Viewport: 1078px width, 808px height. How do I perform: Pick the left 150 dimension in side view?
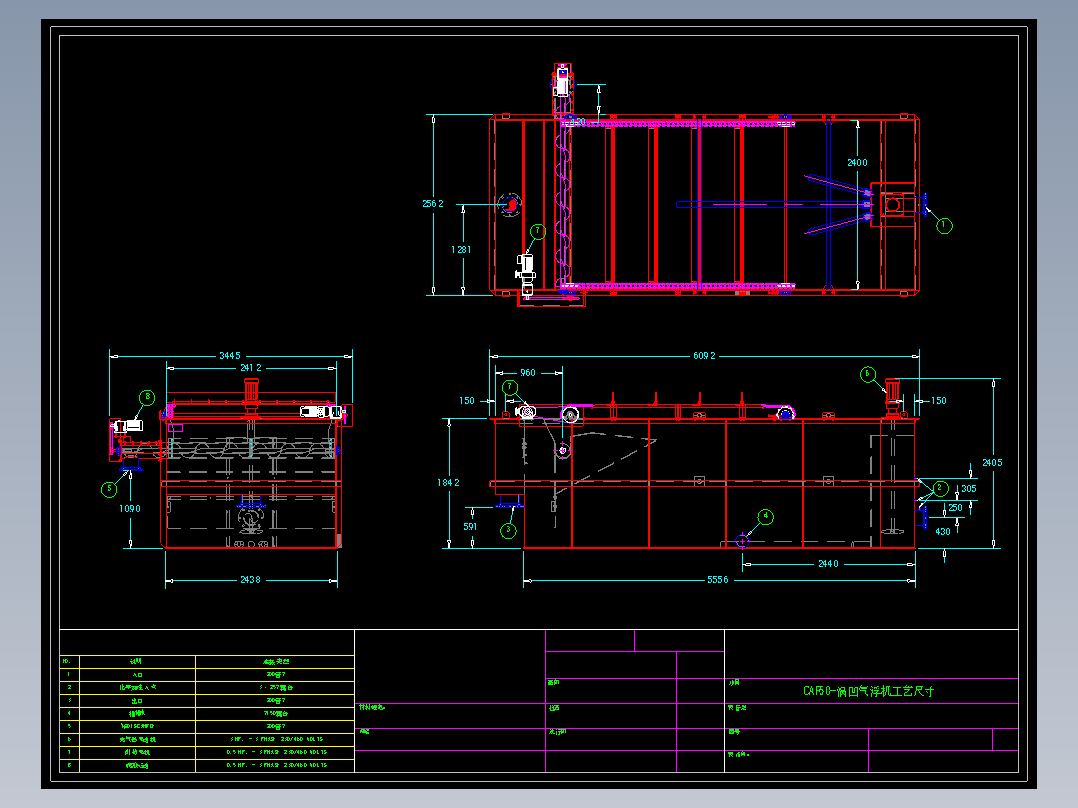click(467, 400)
